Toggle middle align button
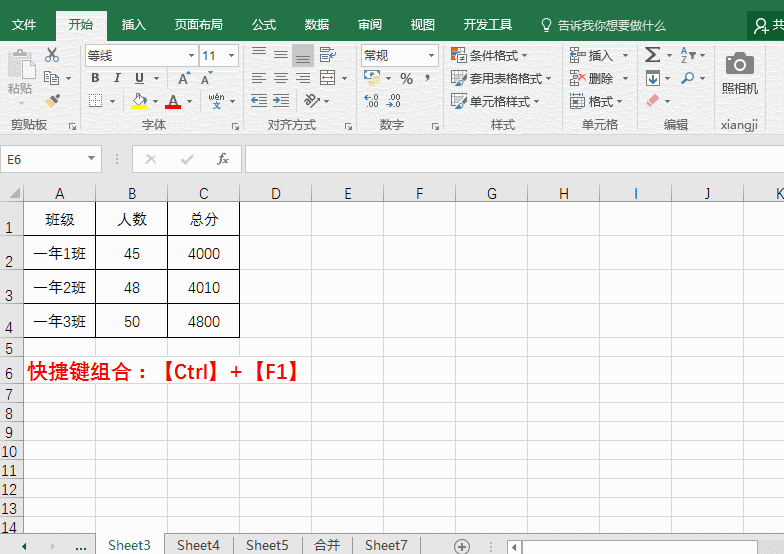784x554 pixels. 281,54
